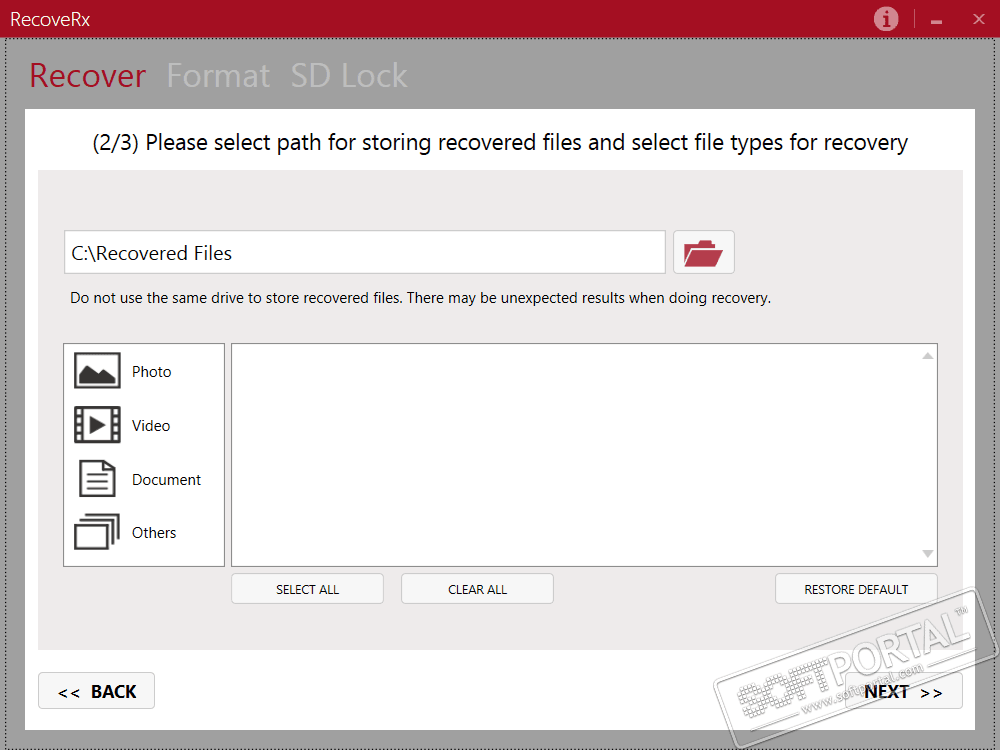This screenshot has width=1000, height=750.
Task: Browse for folder using red folder icon
Action: pyautogui.click(x=703, y=253)
